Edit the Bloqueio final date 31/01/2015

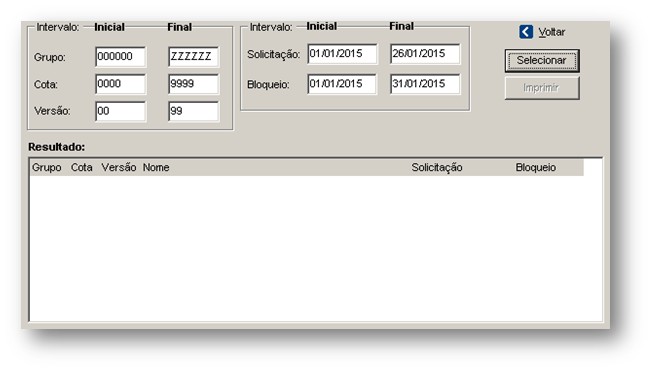[x=425, y=84]
